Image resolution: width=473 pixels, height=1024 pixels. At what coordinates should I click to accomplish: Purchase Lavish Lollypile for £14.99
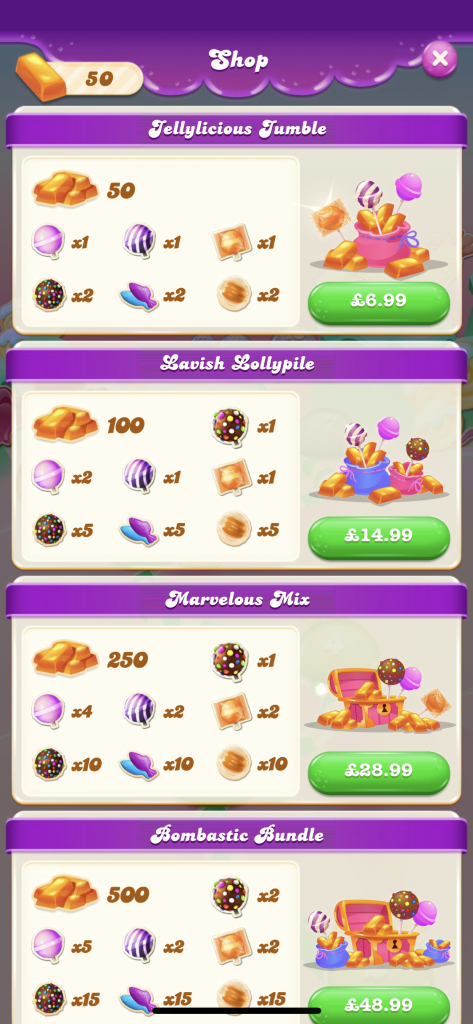(x=379, y=537)
